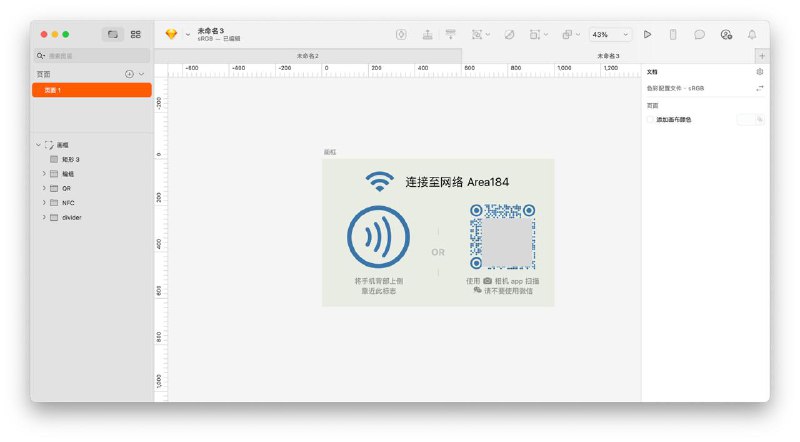Add a new page with the plus icon

(129, 74)
